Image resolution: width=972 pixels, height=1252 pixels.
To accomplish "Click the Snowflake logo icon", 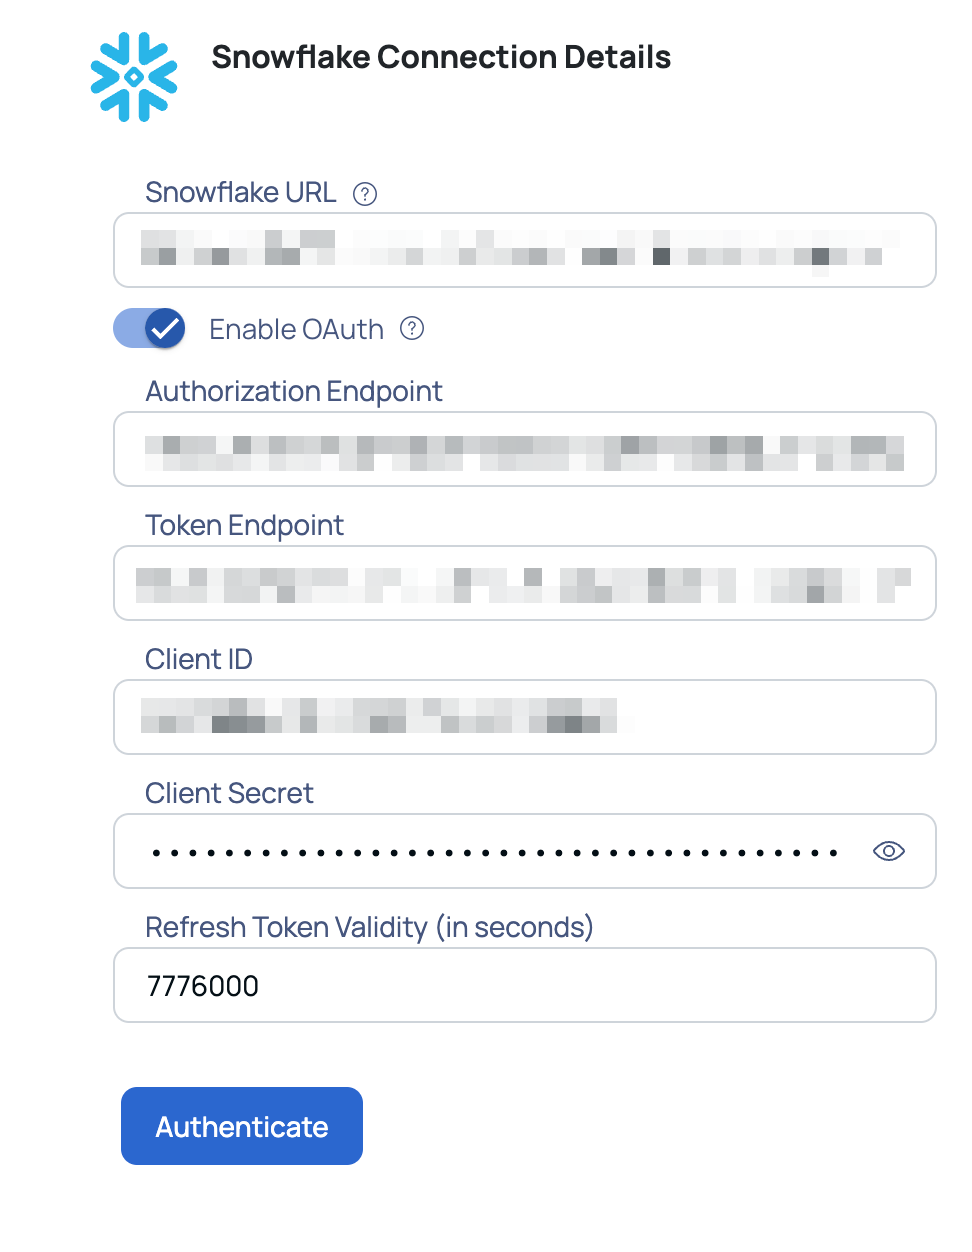I will tap(134, 77).
